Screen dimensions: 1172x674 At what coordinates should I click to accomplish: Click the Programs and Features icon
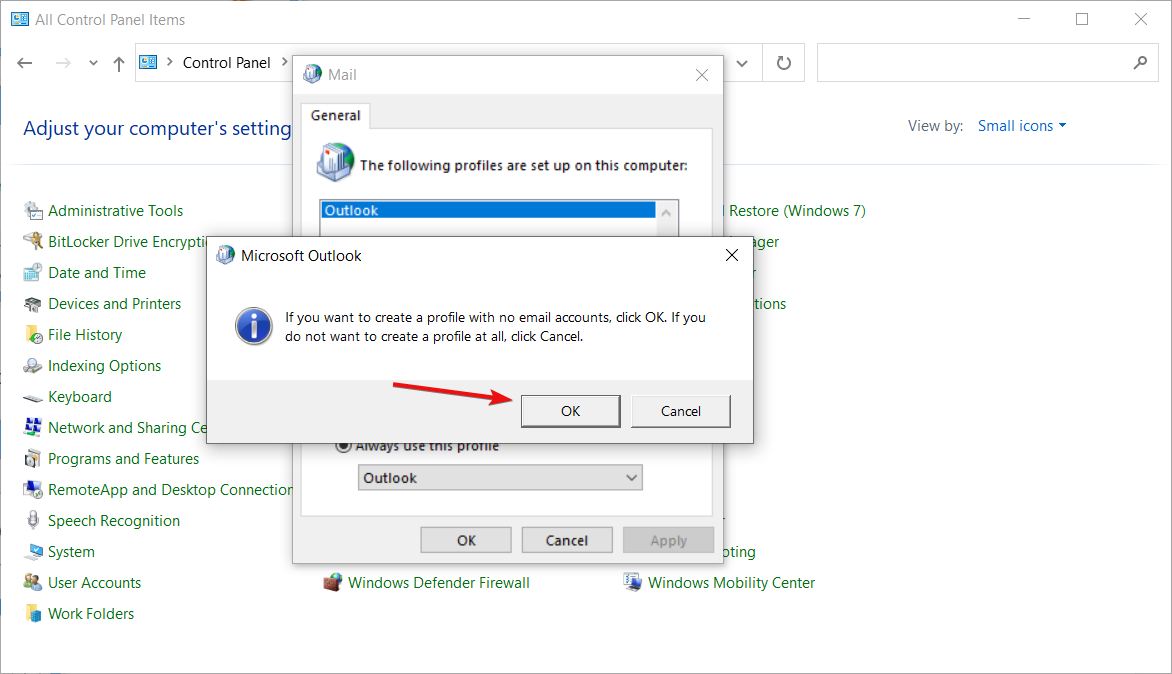click(x=33, y=459)
